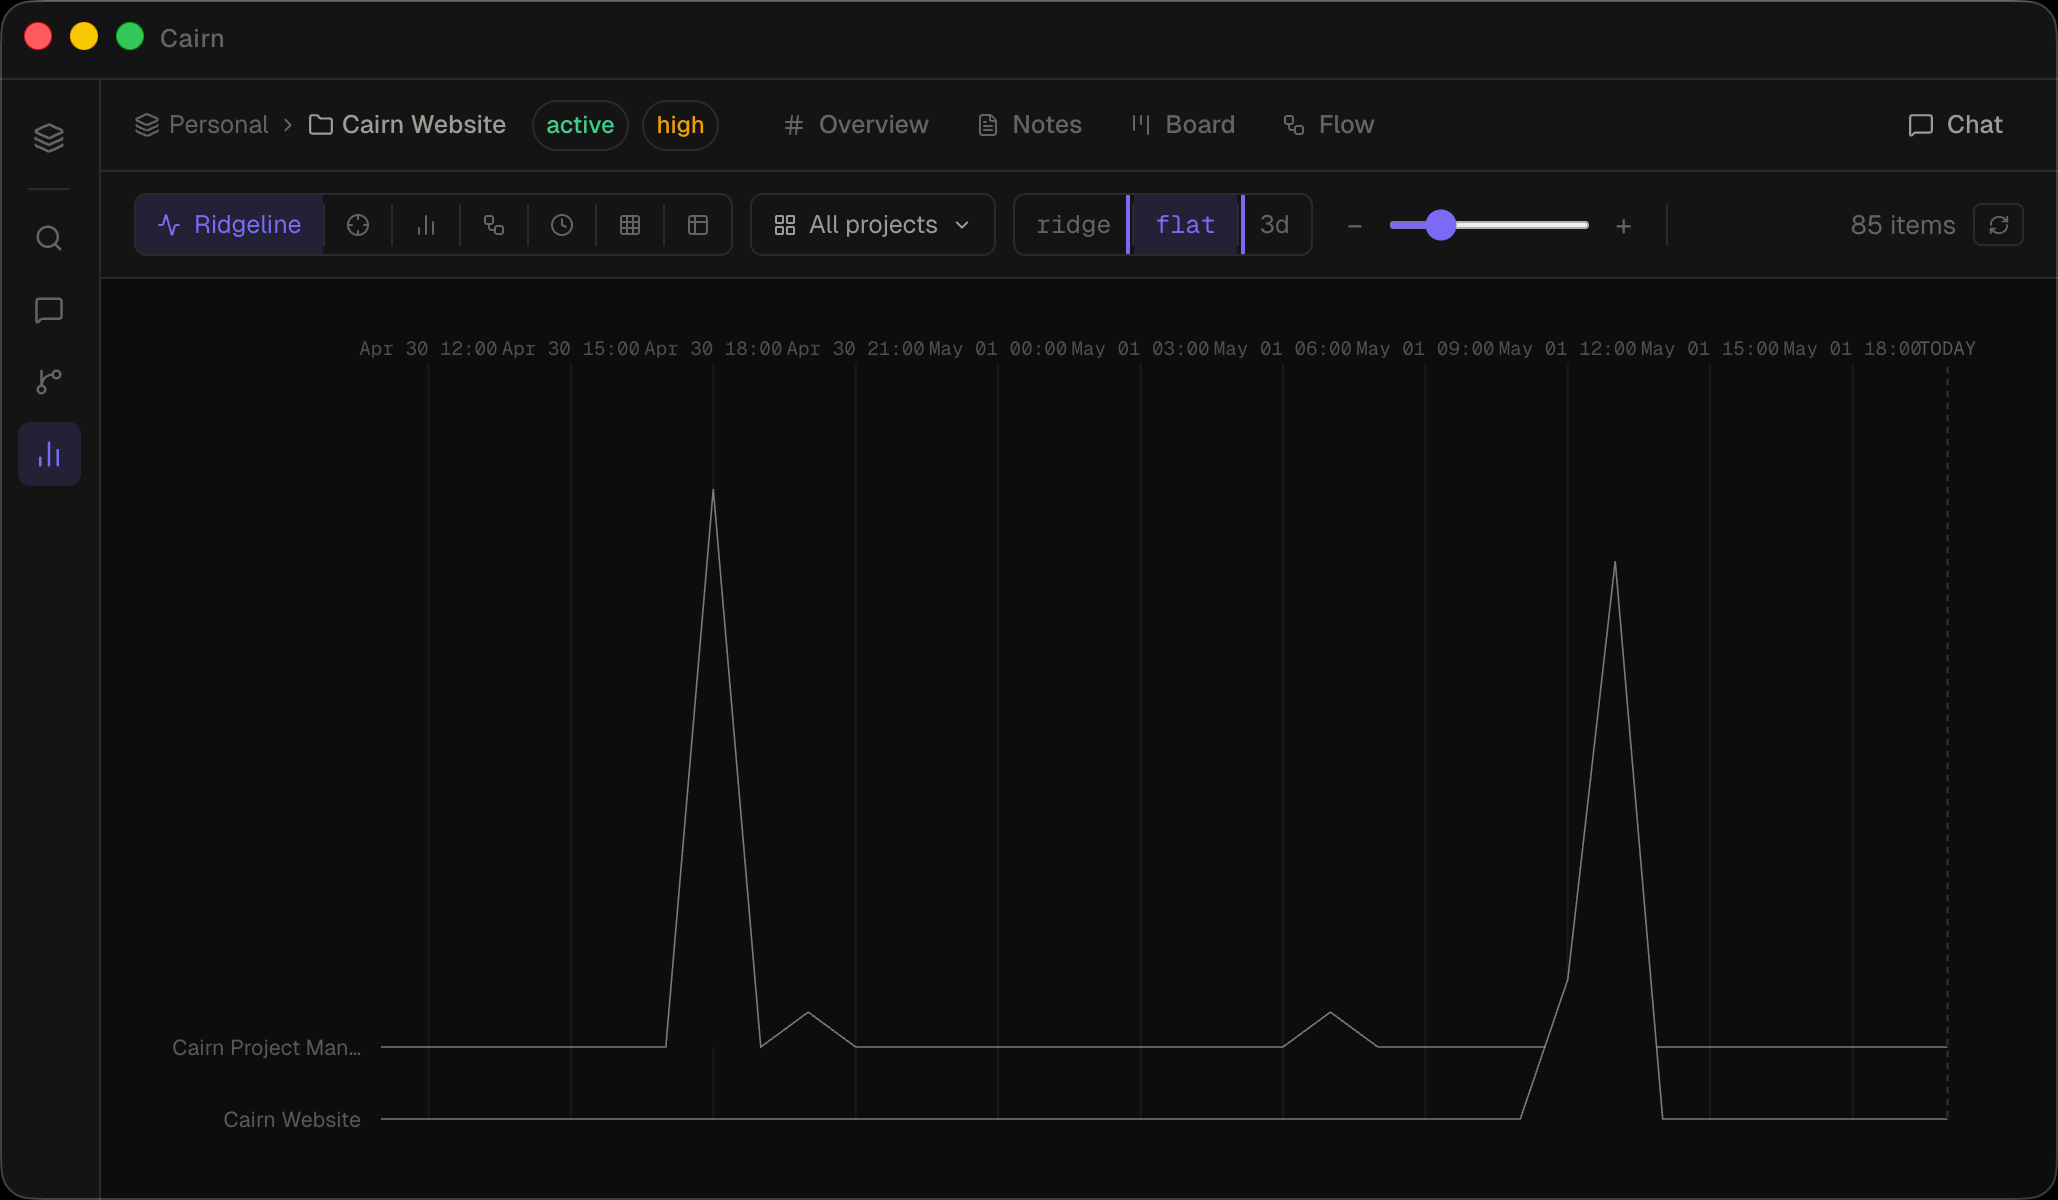Open the Overview tab

(x=857, y=125)
